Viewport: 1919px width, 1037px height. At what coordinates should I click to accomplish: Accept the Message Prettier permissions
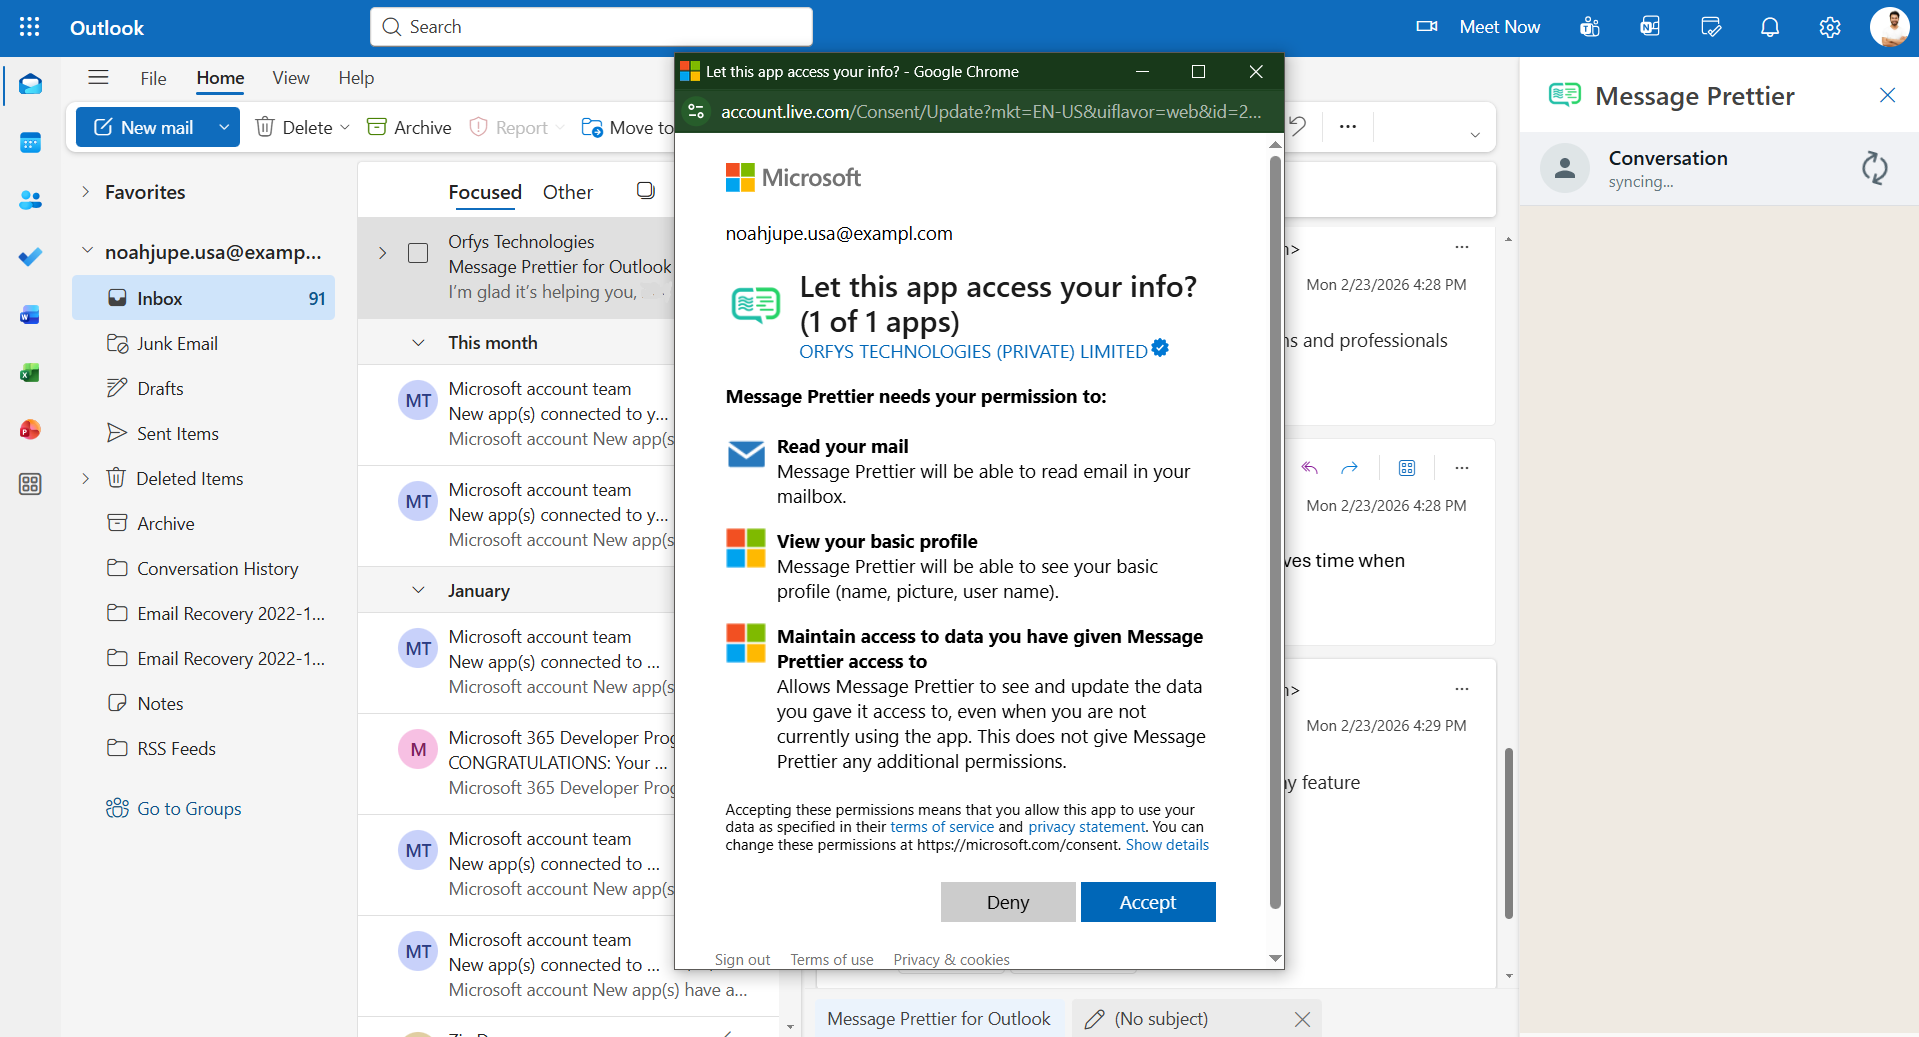coord(1147,902)
